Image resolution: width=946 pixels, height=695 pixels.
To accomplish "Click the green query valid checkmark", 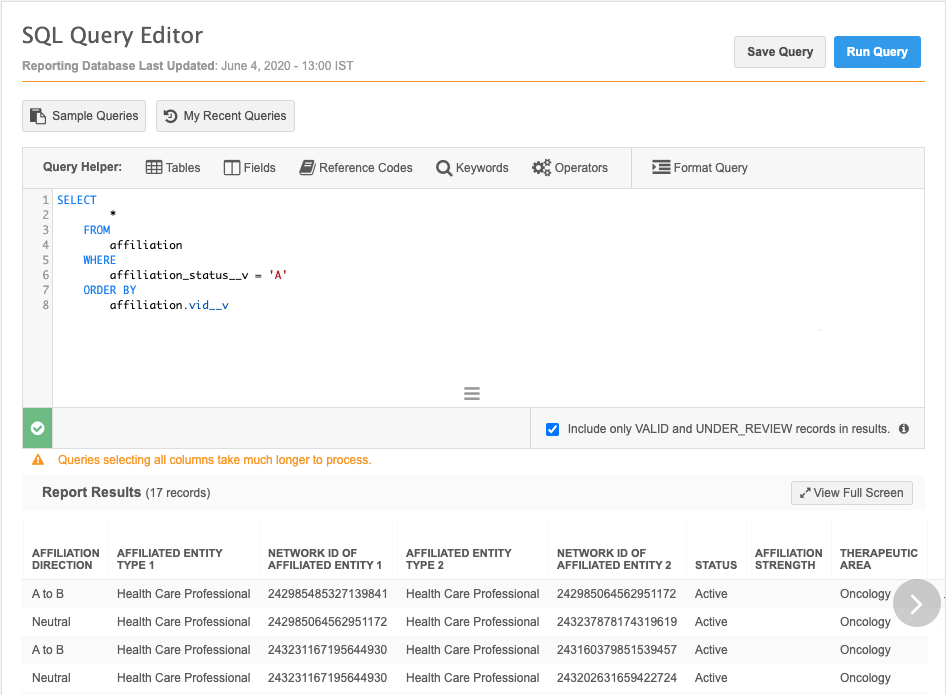I will point(37,428).
